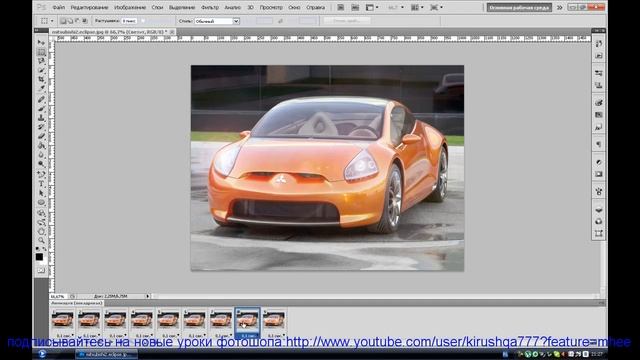Select the Pen tool
The height and width of the screenshot is (360, 640).
[41, 175]
